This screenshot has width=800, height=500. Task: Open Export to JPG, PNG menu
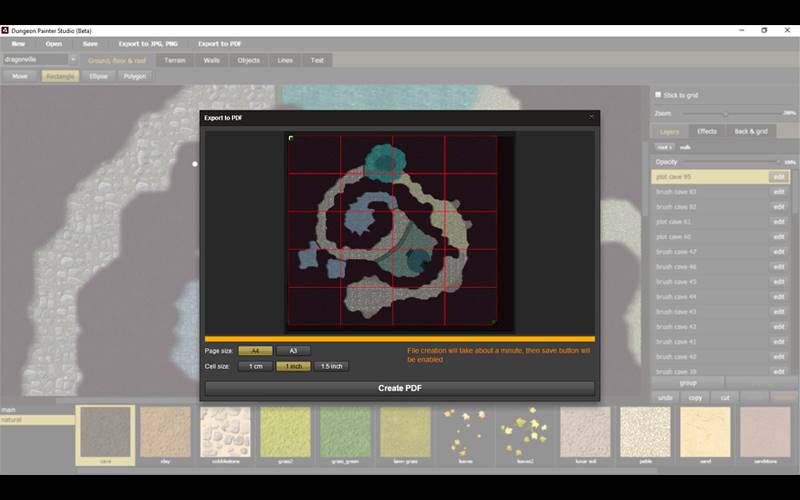click(148, 44)
